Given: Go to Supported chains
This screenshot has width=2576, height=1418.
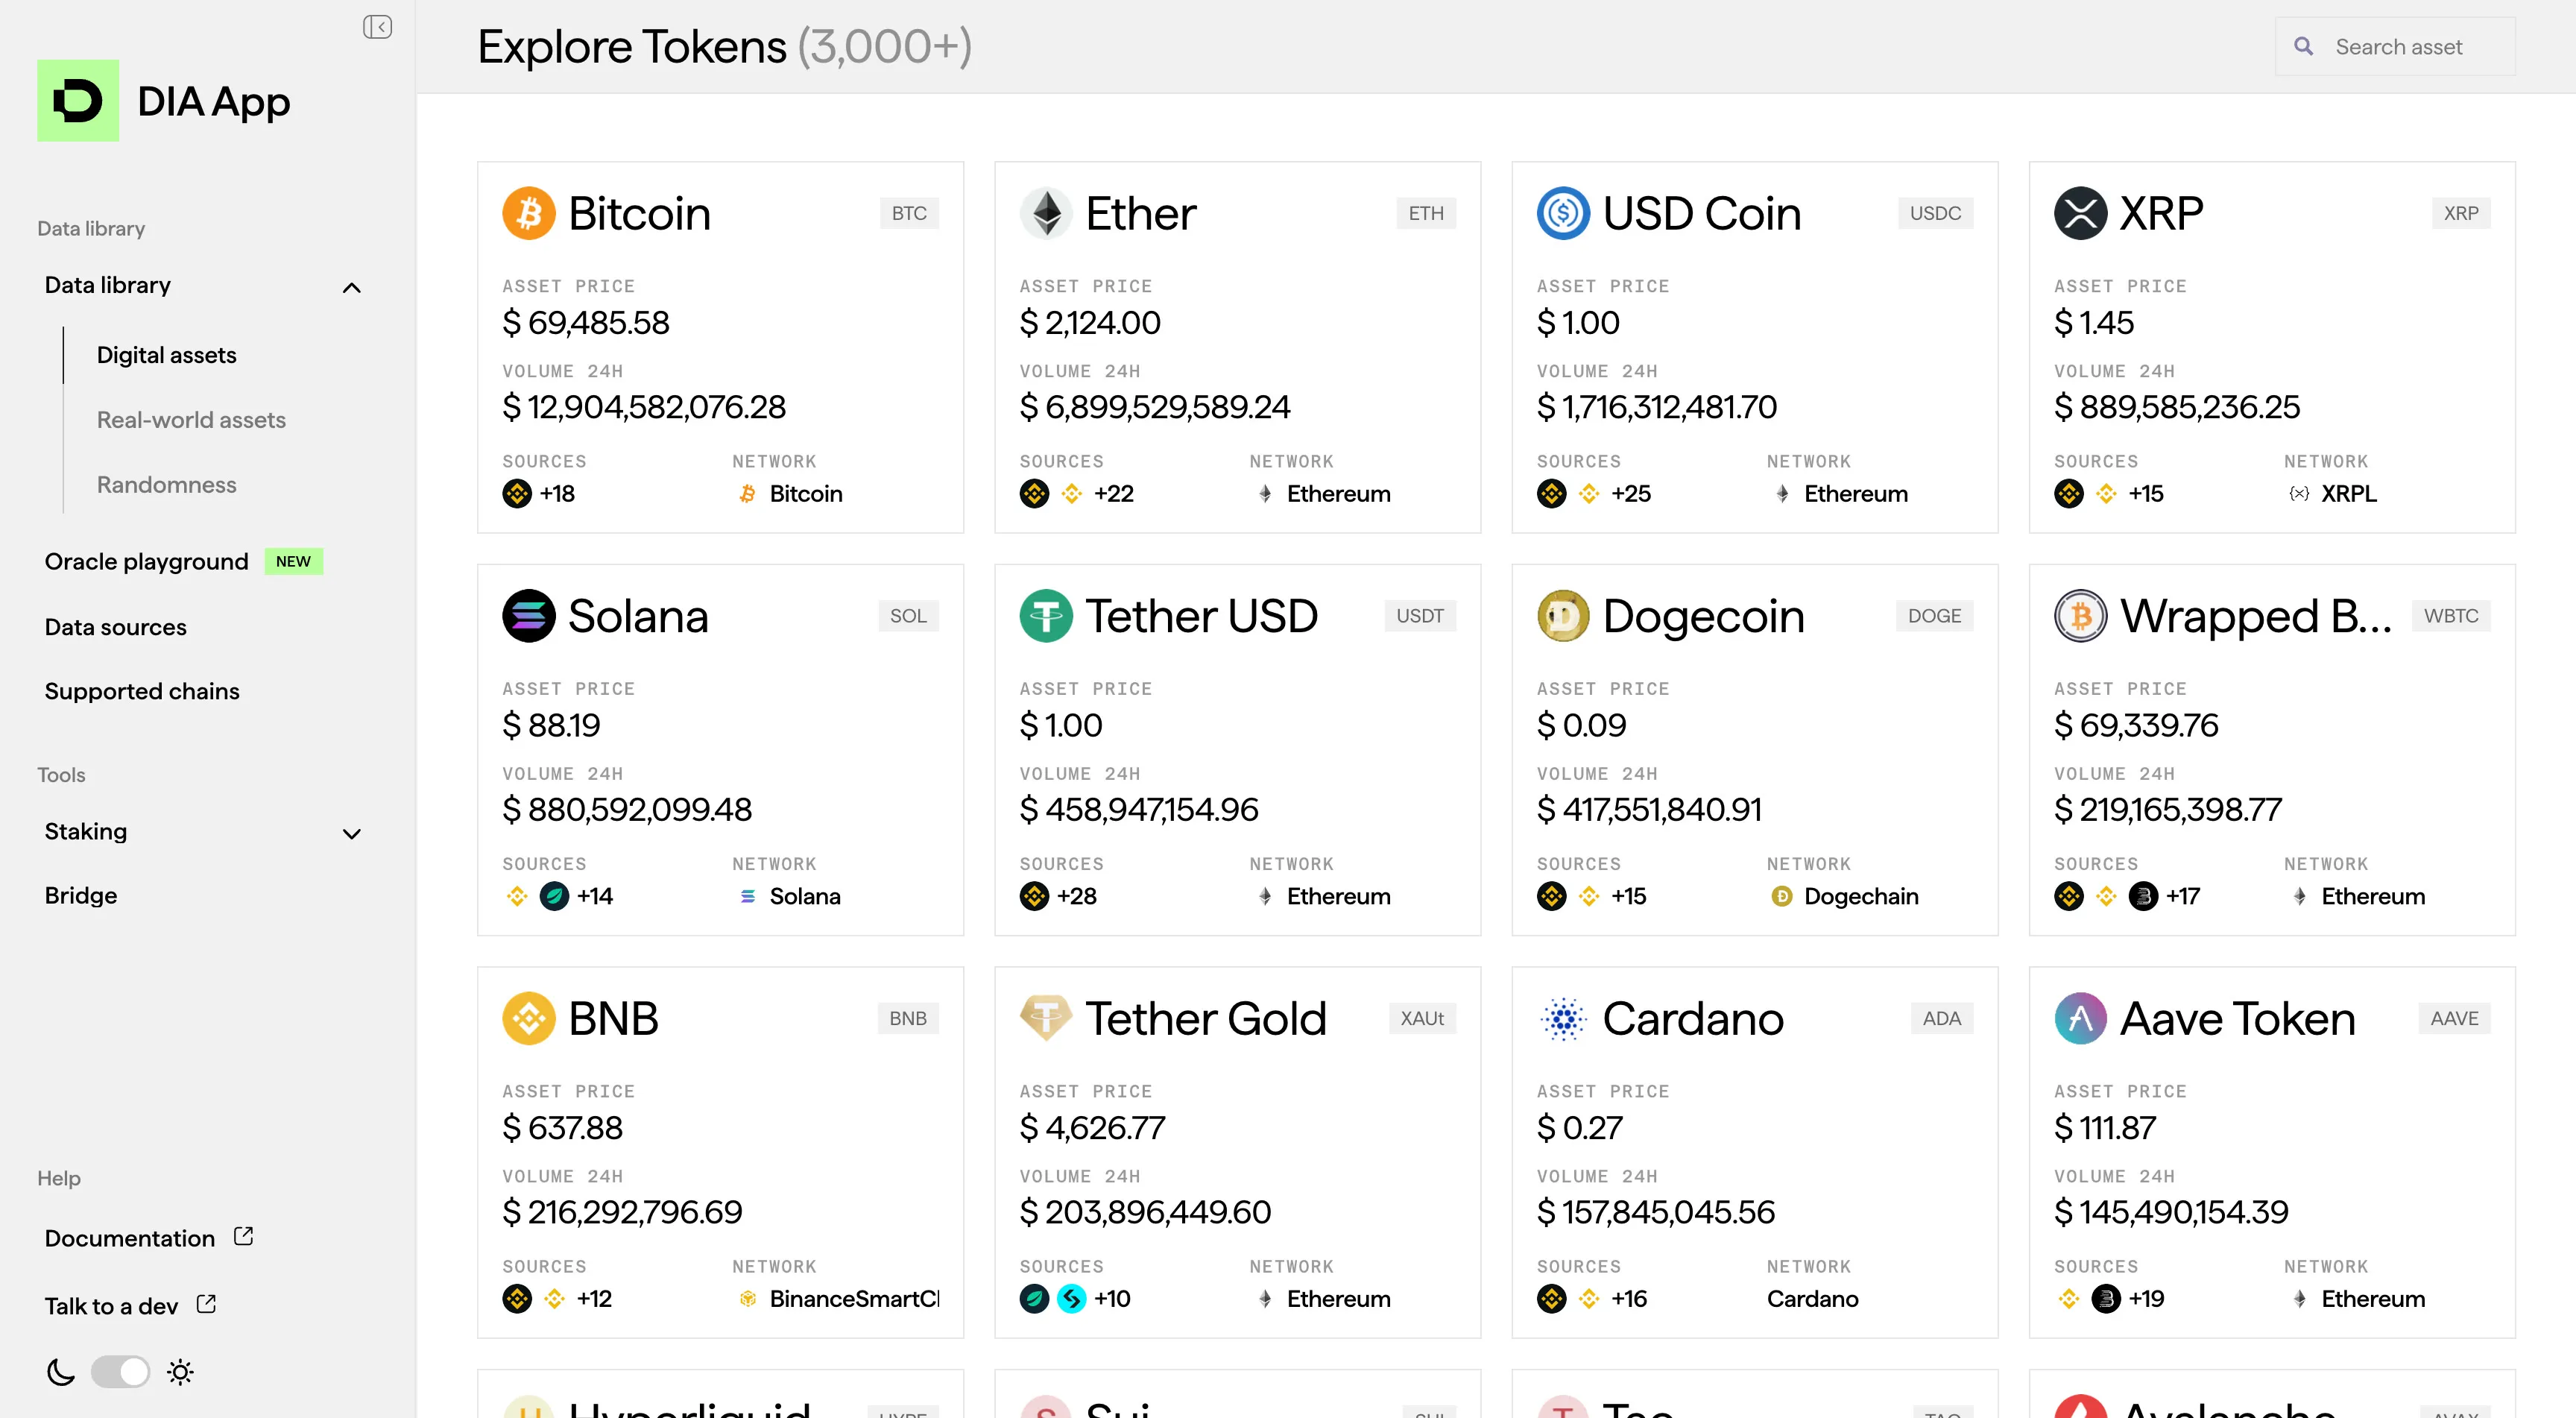Looking at the screenshot, I should [142, 691].
